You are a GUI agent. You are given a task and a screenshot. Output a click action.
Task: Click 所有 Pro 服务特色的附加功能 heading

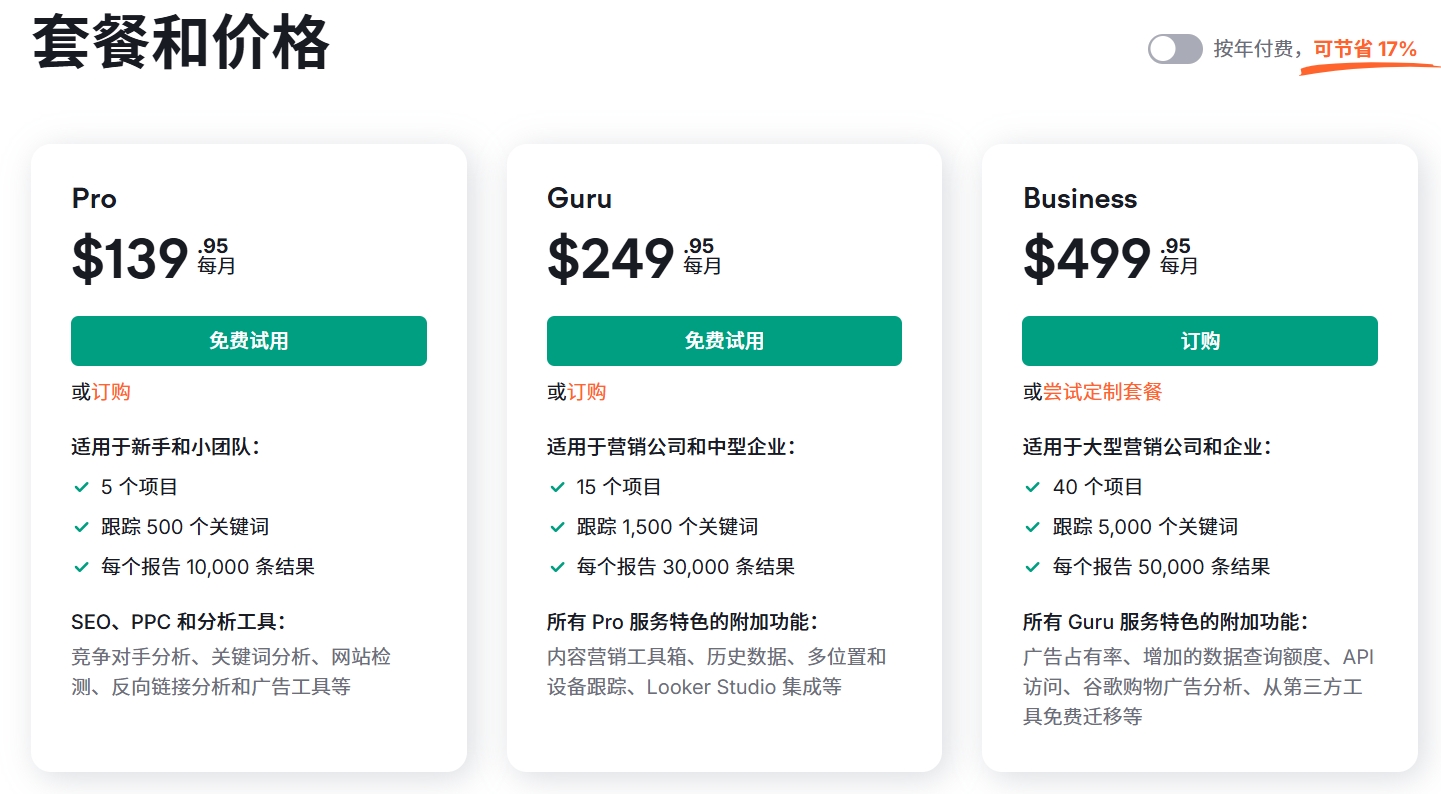[x=682, y=622]
